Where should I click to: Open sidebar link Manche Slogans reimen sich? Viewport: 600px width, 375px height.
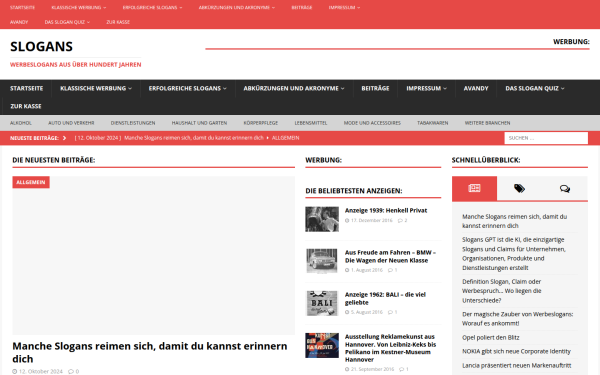[514, 221]
